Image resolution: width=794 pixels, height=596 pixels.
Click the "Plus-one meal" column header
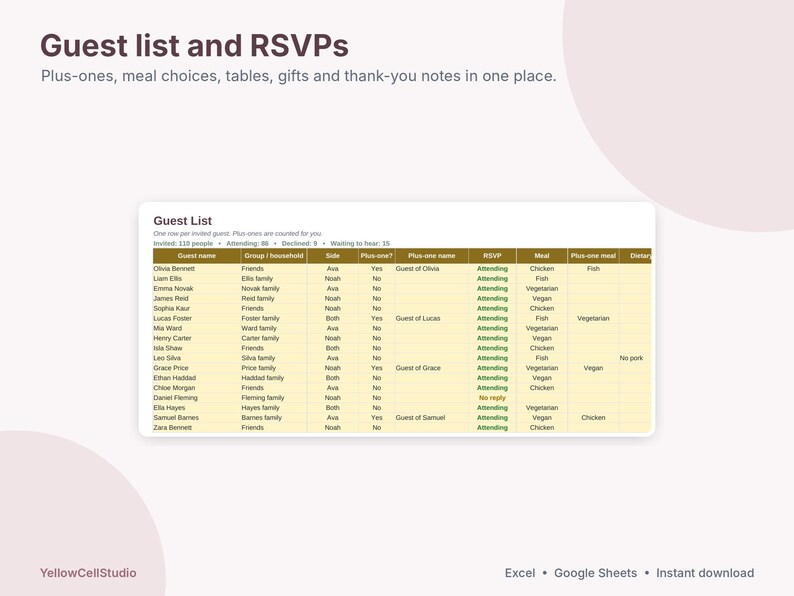[x=593, y=256]
